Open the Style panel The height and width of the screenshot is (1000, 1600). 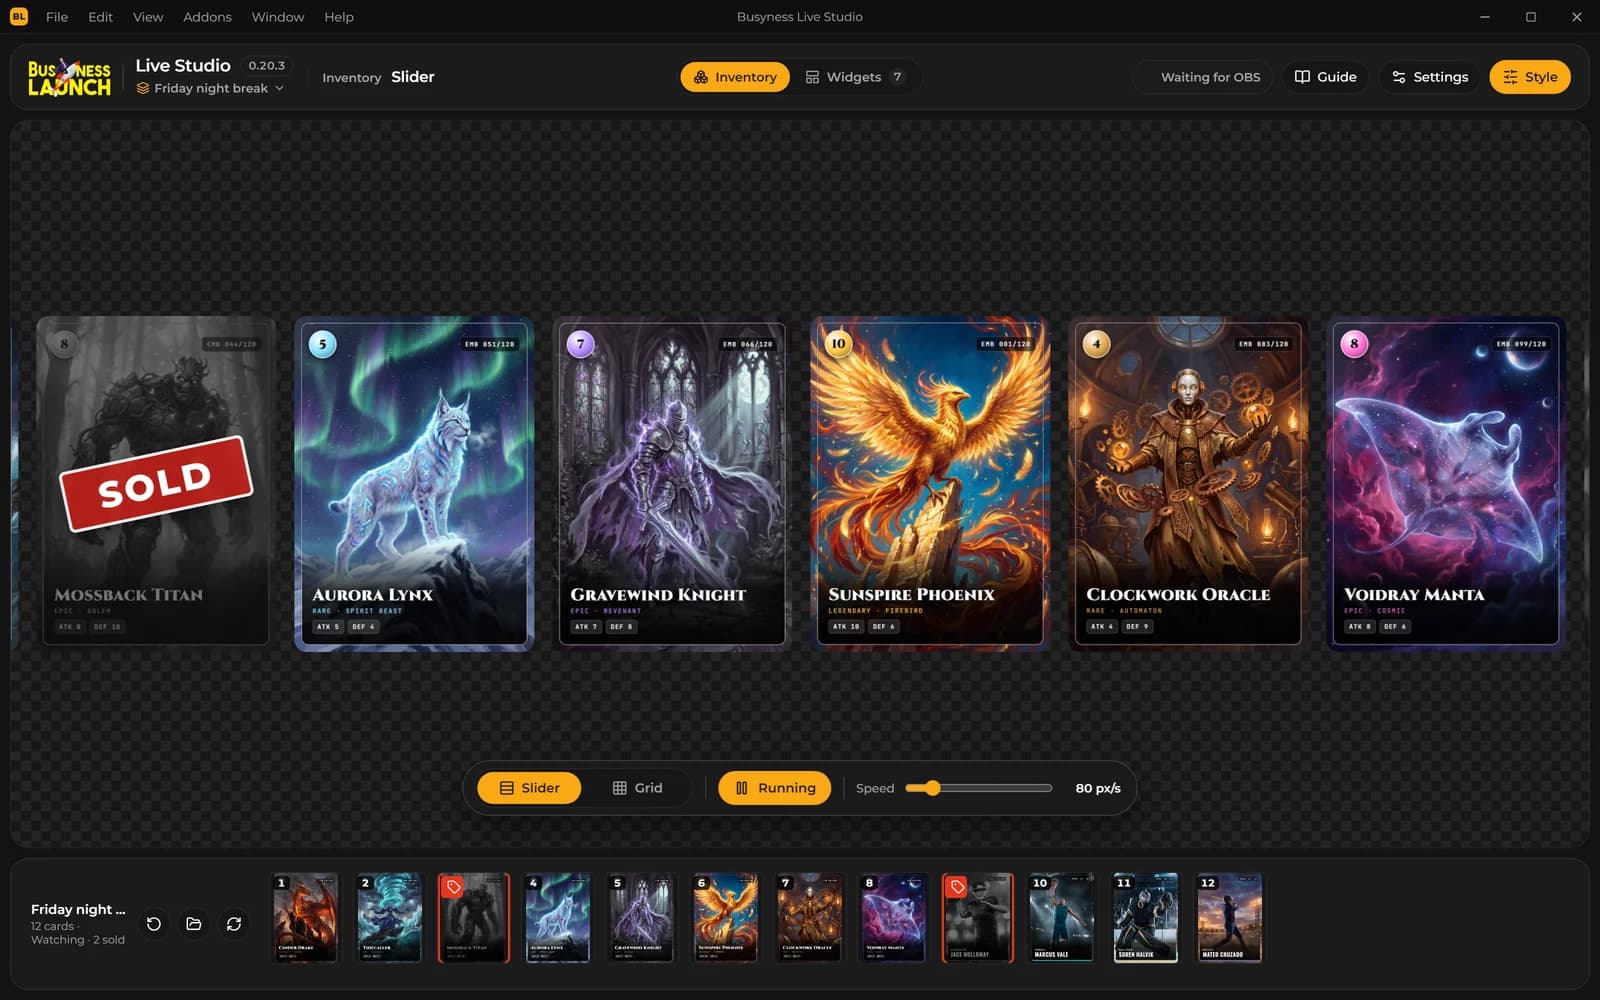pyautogui.click(x=1530, y=77)
